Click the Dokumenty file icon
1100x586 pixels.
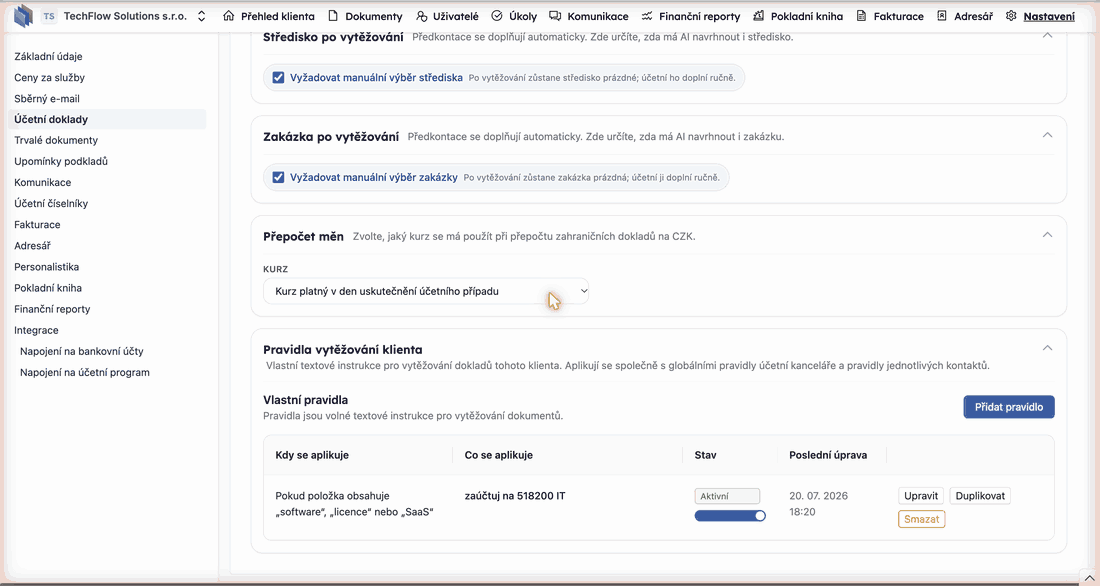coord(333,16)
